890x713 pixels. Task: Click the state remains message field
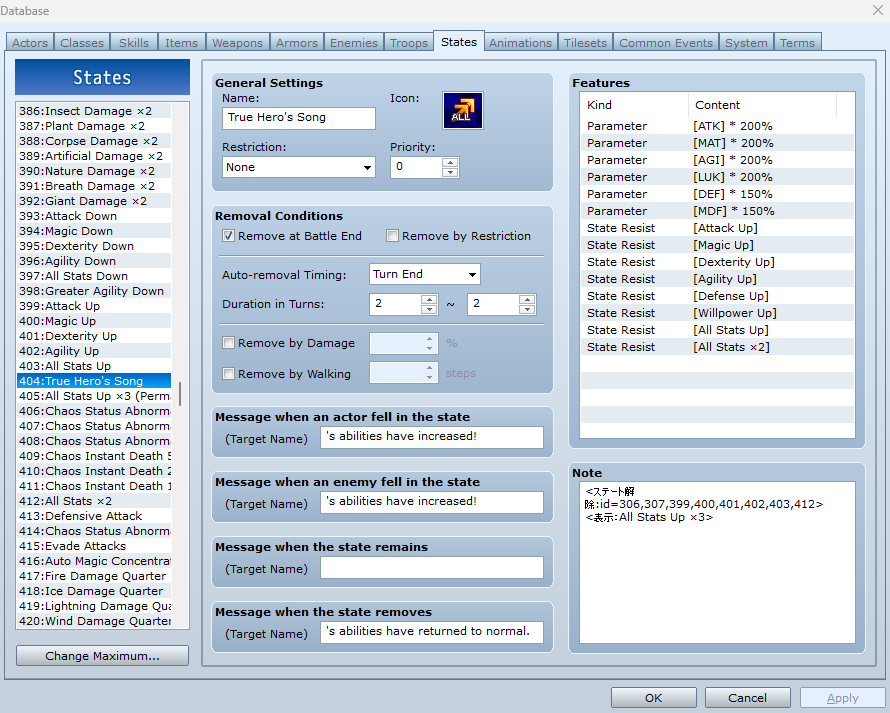pos(432,567)
